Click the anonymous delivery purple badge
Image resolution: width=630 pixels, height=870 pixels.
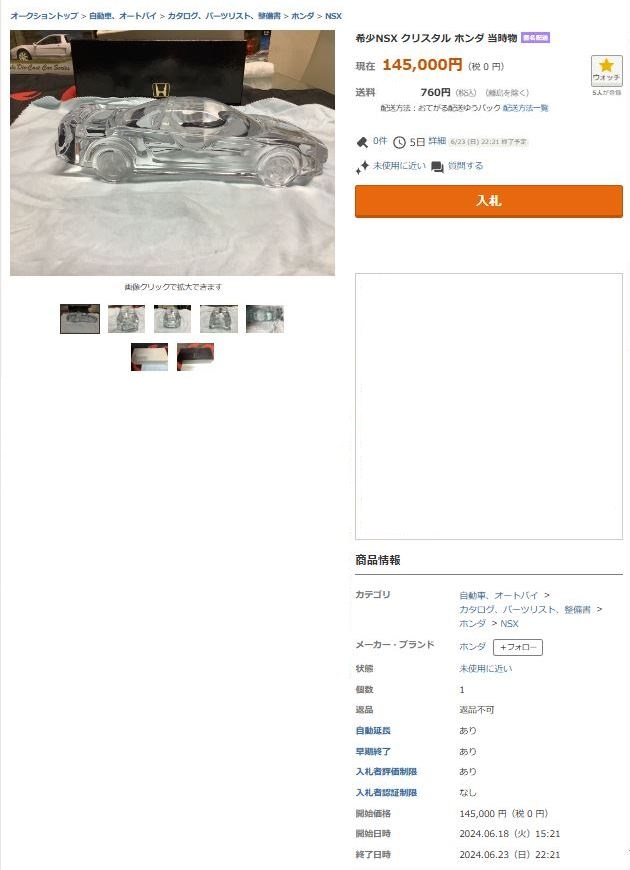(535, 38)
